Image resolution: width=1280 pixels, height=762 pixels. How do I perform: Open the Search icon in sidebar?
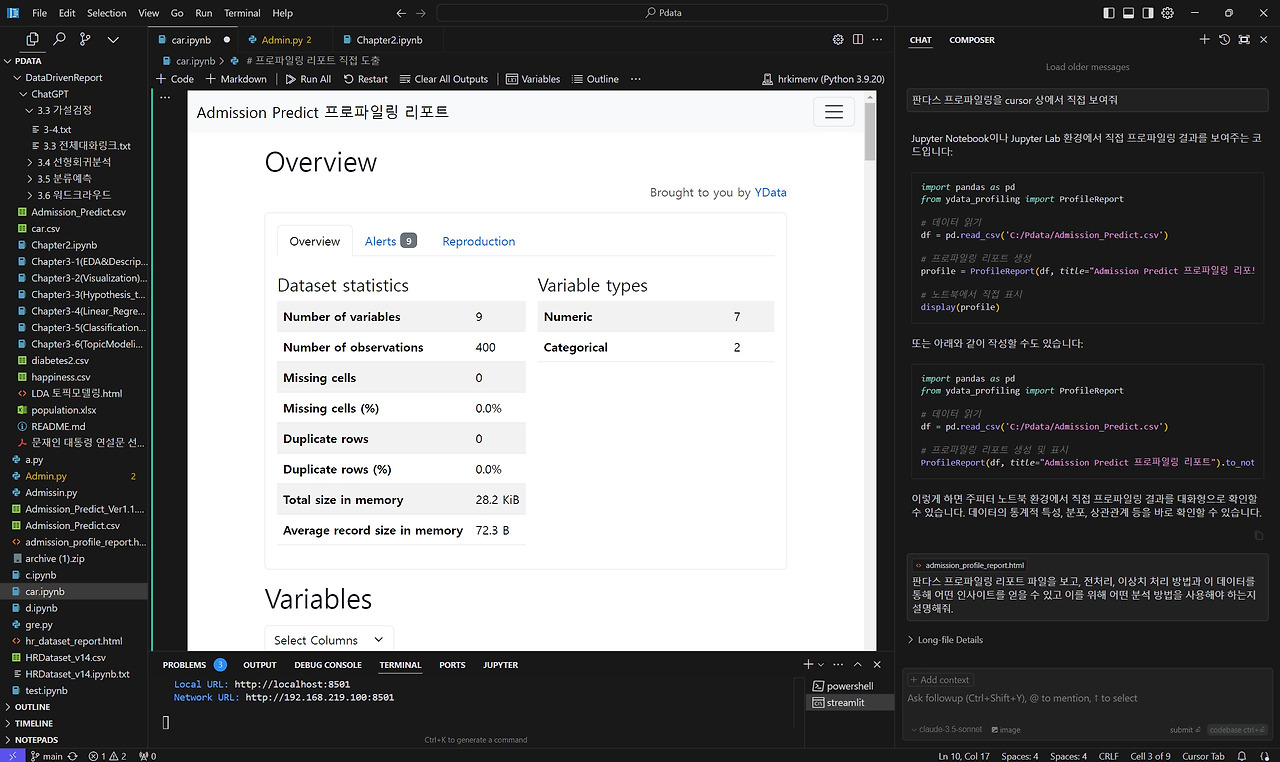tap(59, 40)
